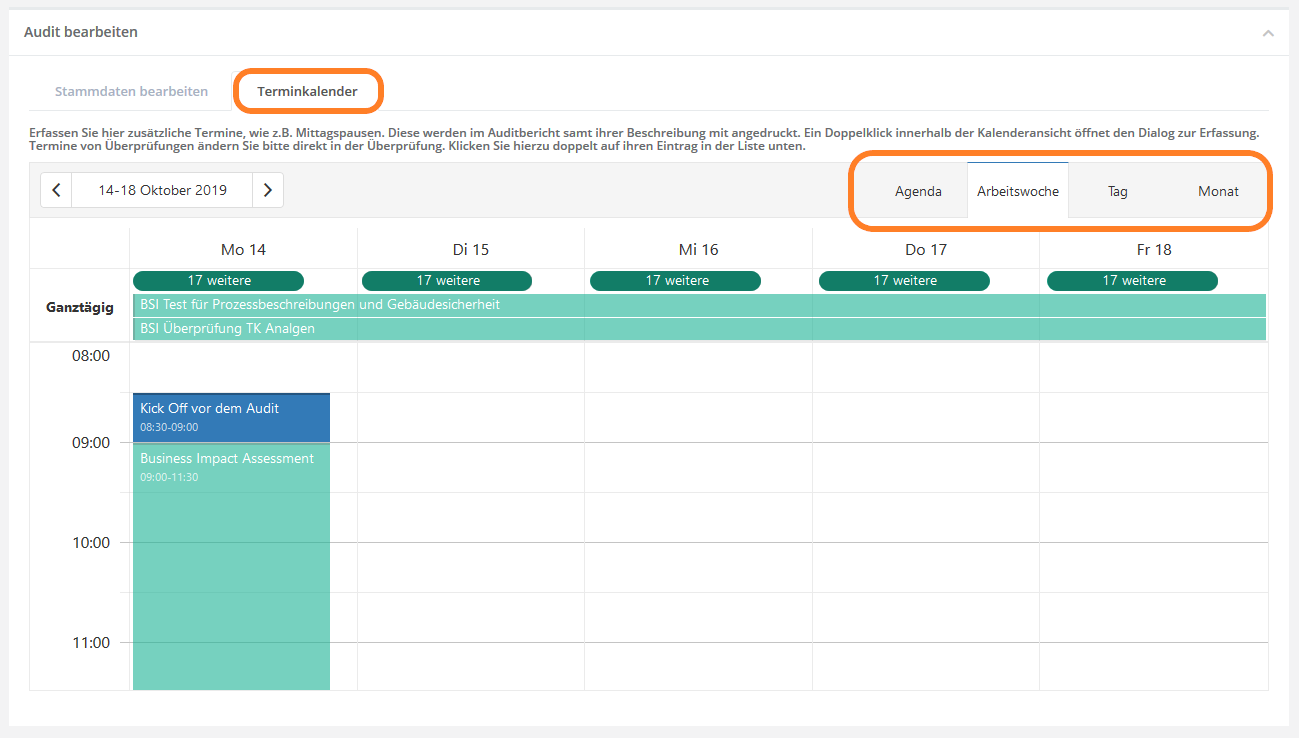Open Kick Off vor dem Audit appointment
This screenshot has height=738, width=1299.
[231, 417]
